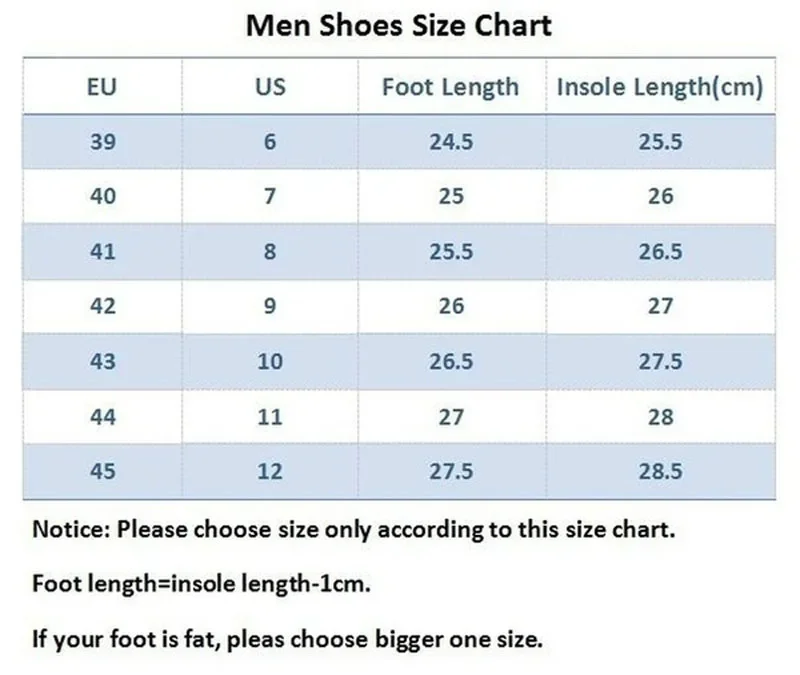
Task: Click foot length 24.5 cell
Action: pyautogui.click(x=450, y=142)
